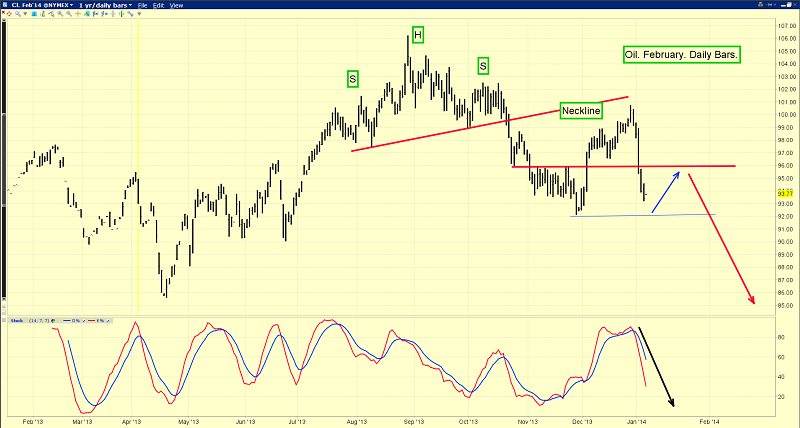The height and width of the screenshot is (428, 800).
Task: Click the Oil. February. Daily Bars. label
Action: pos(682,55)
